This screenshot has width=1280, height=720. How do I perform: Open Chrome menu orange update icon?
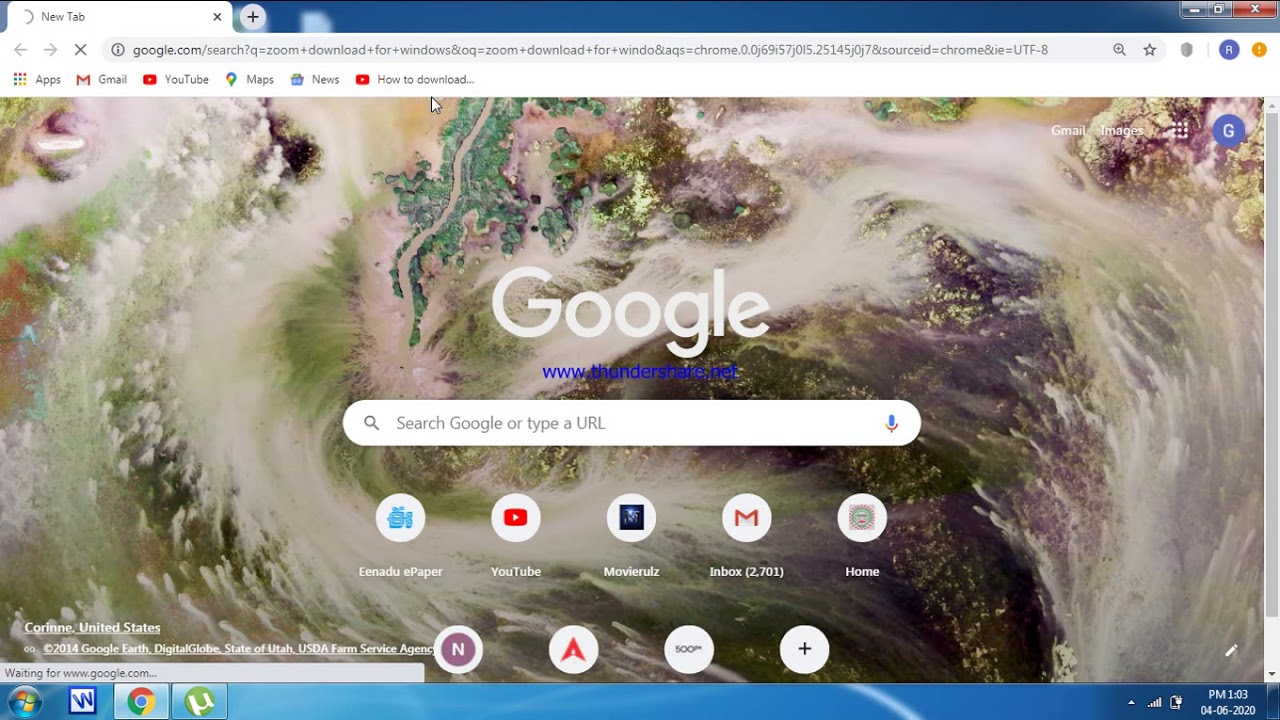pyautogui.click(x=1259, y=50)
